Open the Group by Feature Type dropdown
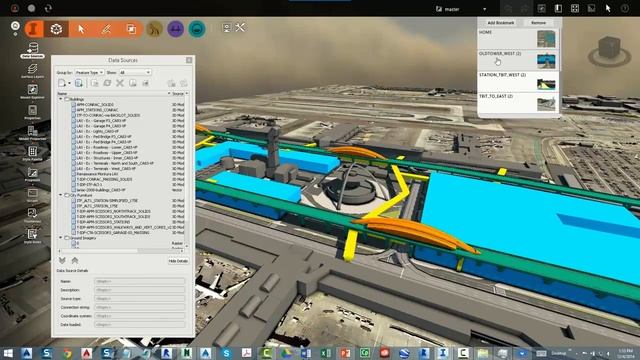Image resolution: width=640 pixels, height=360 pixels. pyautogui.click(x=89, y=72)
